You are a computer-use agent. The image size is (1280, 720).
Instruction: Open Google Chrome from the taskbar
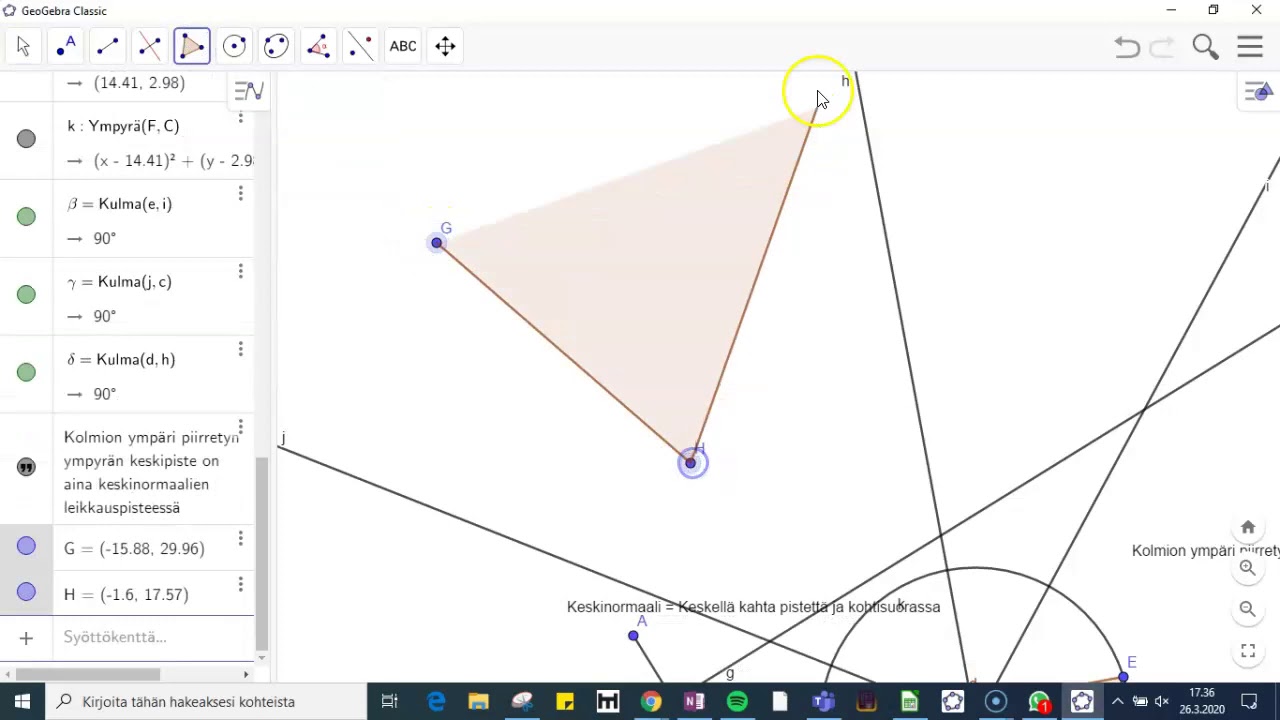(651, 702)
